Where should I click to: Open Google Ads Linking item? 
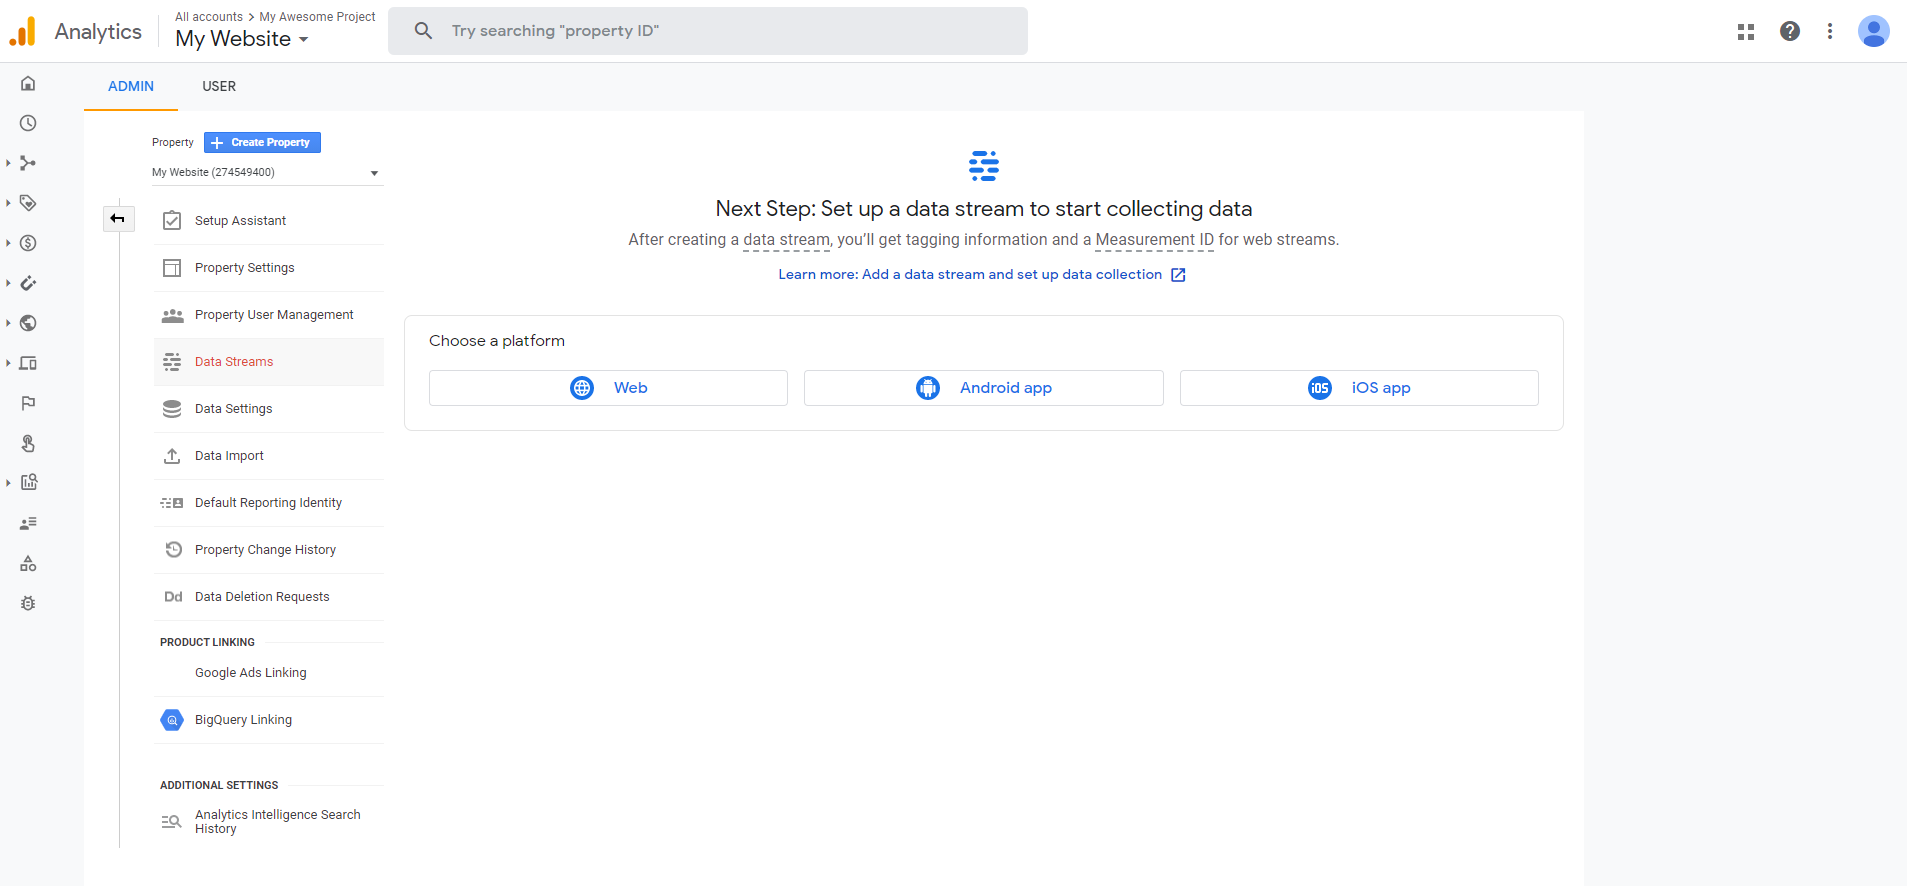(x=269, y=673)
